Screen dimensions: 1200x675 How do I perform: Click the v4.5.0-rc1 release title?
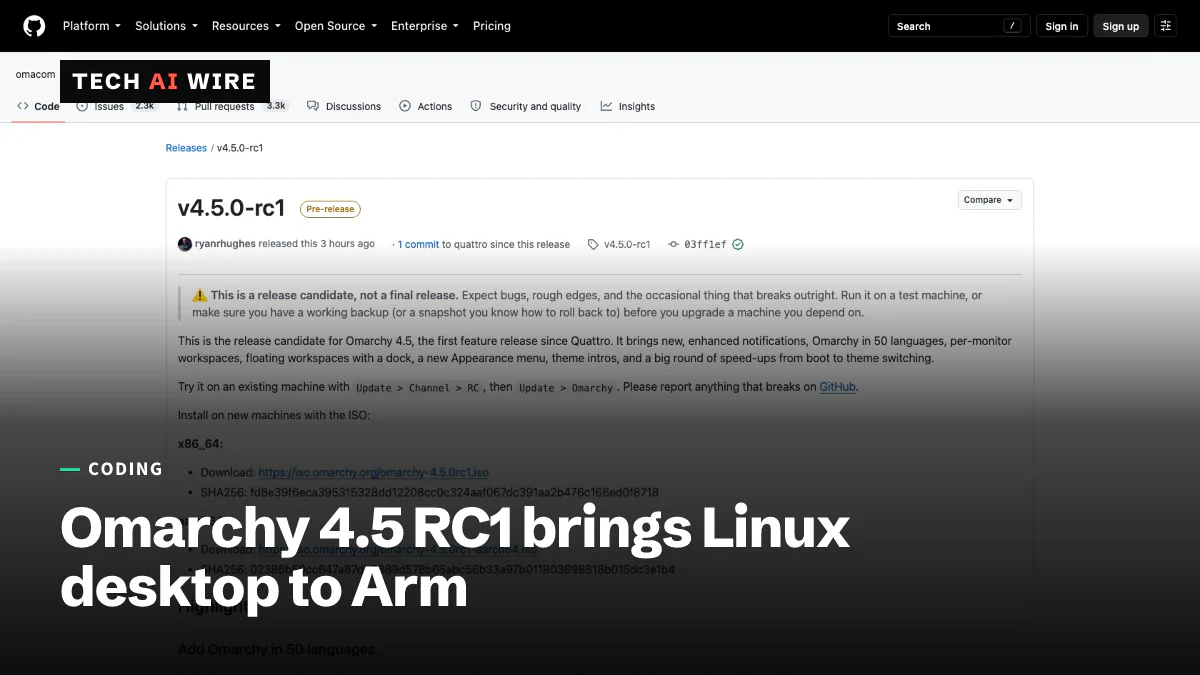(x=232, y=208)
